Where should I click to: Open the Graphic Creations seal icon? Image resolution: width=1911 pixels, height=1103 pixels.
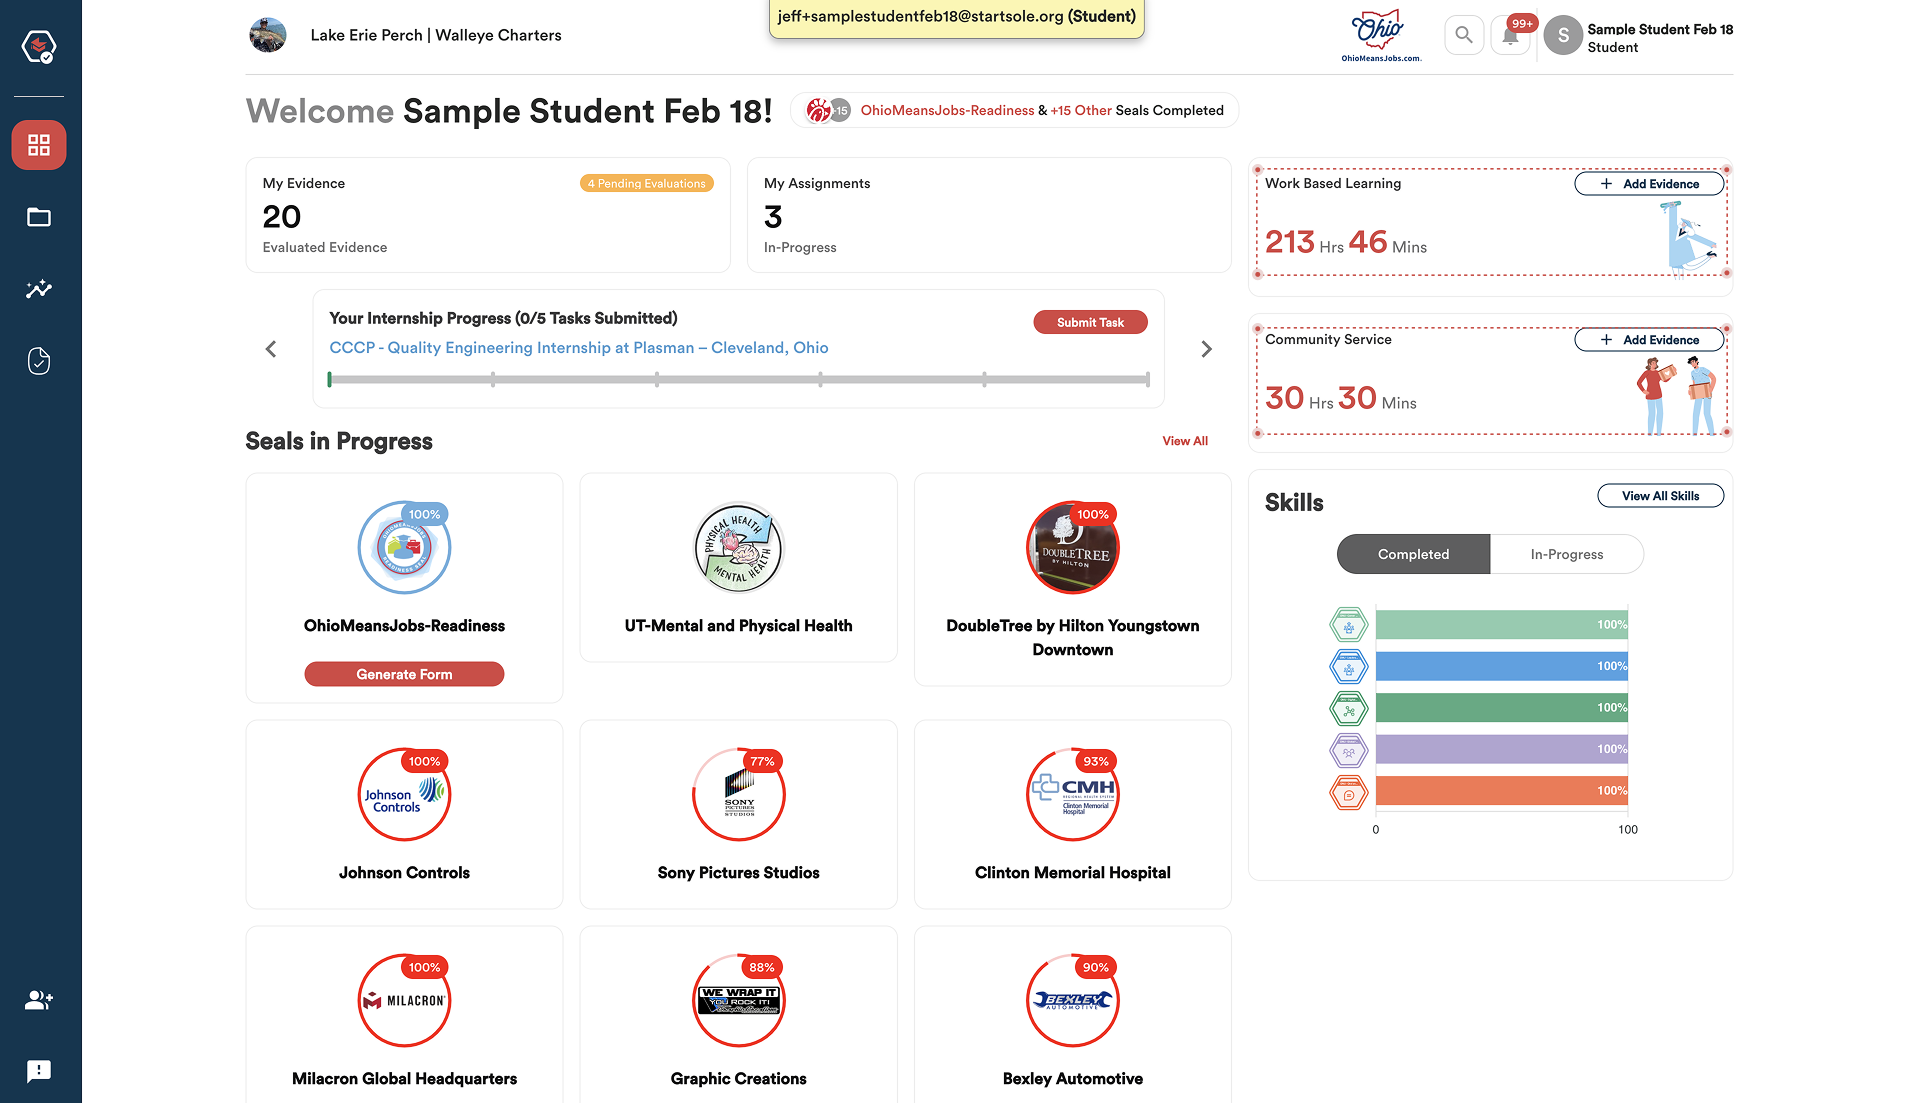tap(738, 1001)
